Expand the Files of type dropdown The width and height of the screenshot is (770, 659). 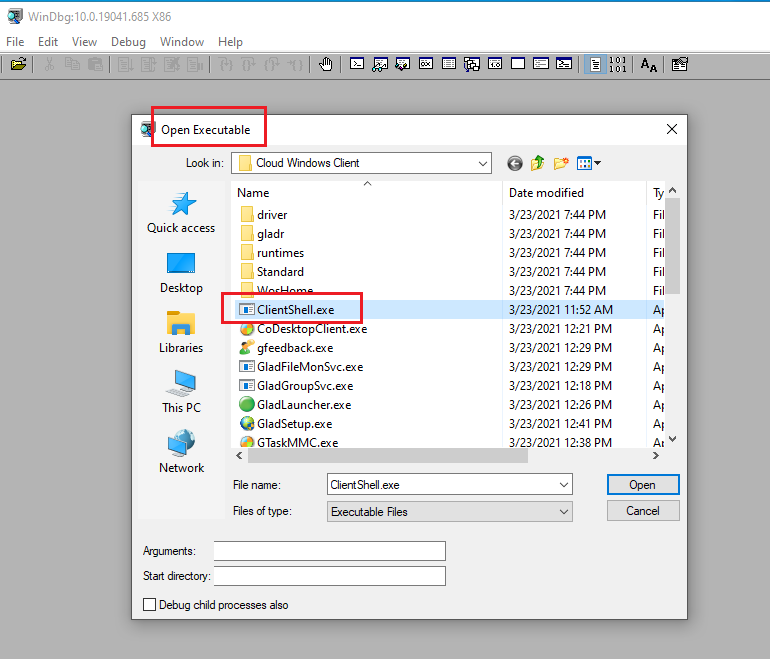coord(564,512)
